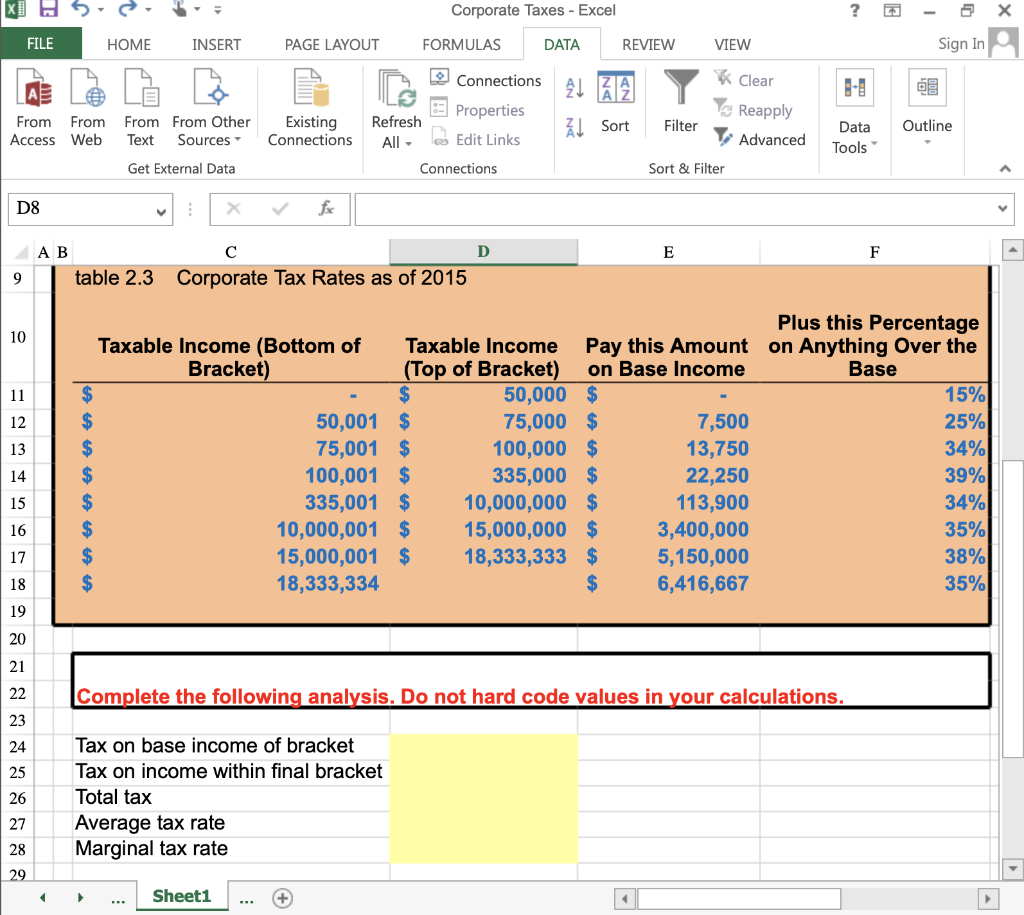The width and height of the screenshot is (1024, 915).
Task: Click the Undo arrow icon
Action: [x=80, y=9]
